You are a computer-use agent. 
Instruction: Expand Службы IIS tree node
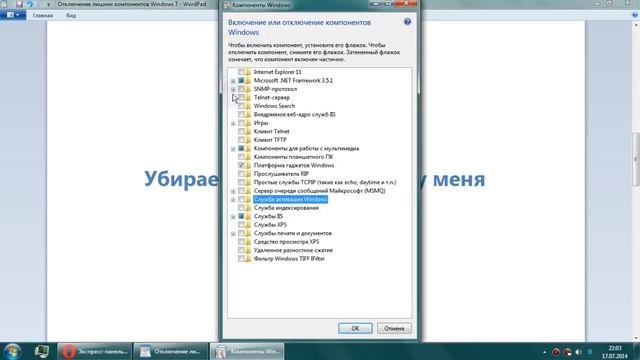tap(233, 217)
